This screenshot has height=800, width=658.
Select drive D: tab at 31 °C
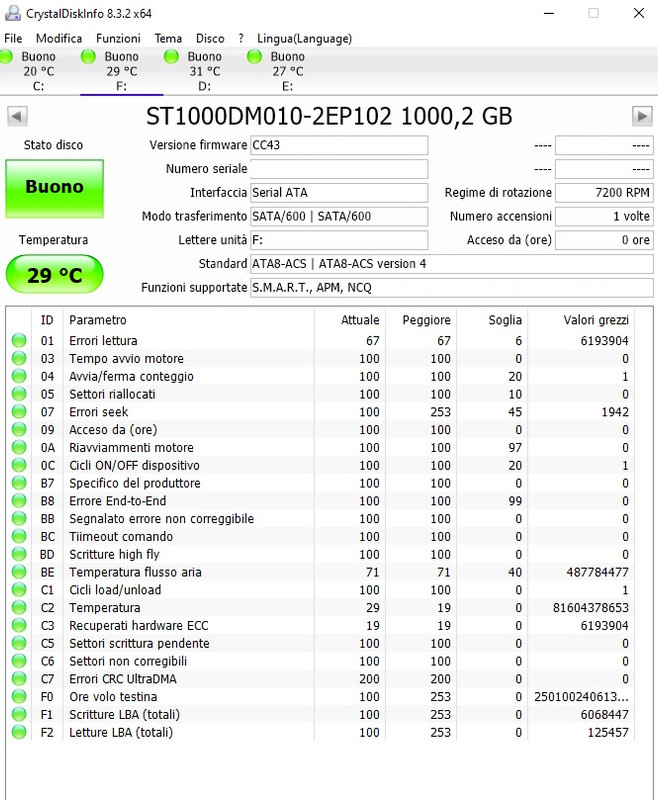click(204, 71)
